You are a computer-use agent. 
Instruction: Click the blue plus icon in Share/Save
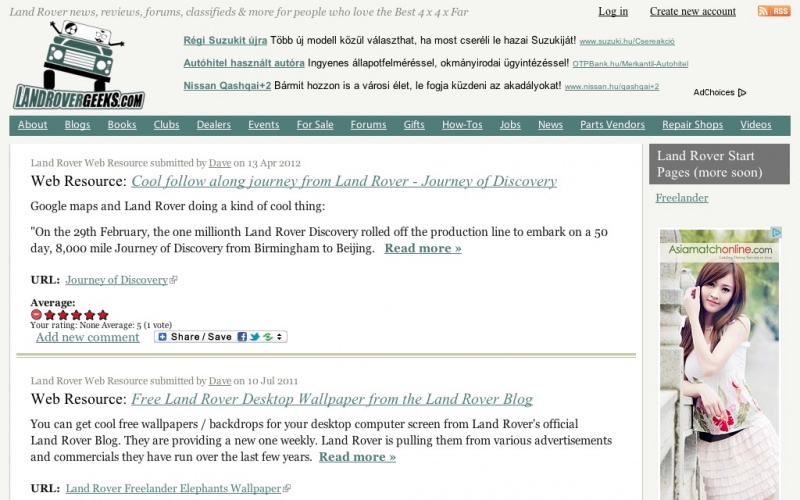(x=162, y=337)
